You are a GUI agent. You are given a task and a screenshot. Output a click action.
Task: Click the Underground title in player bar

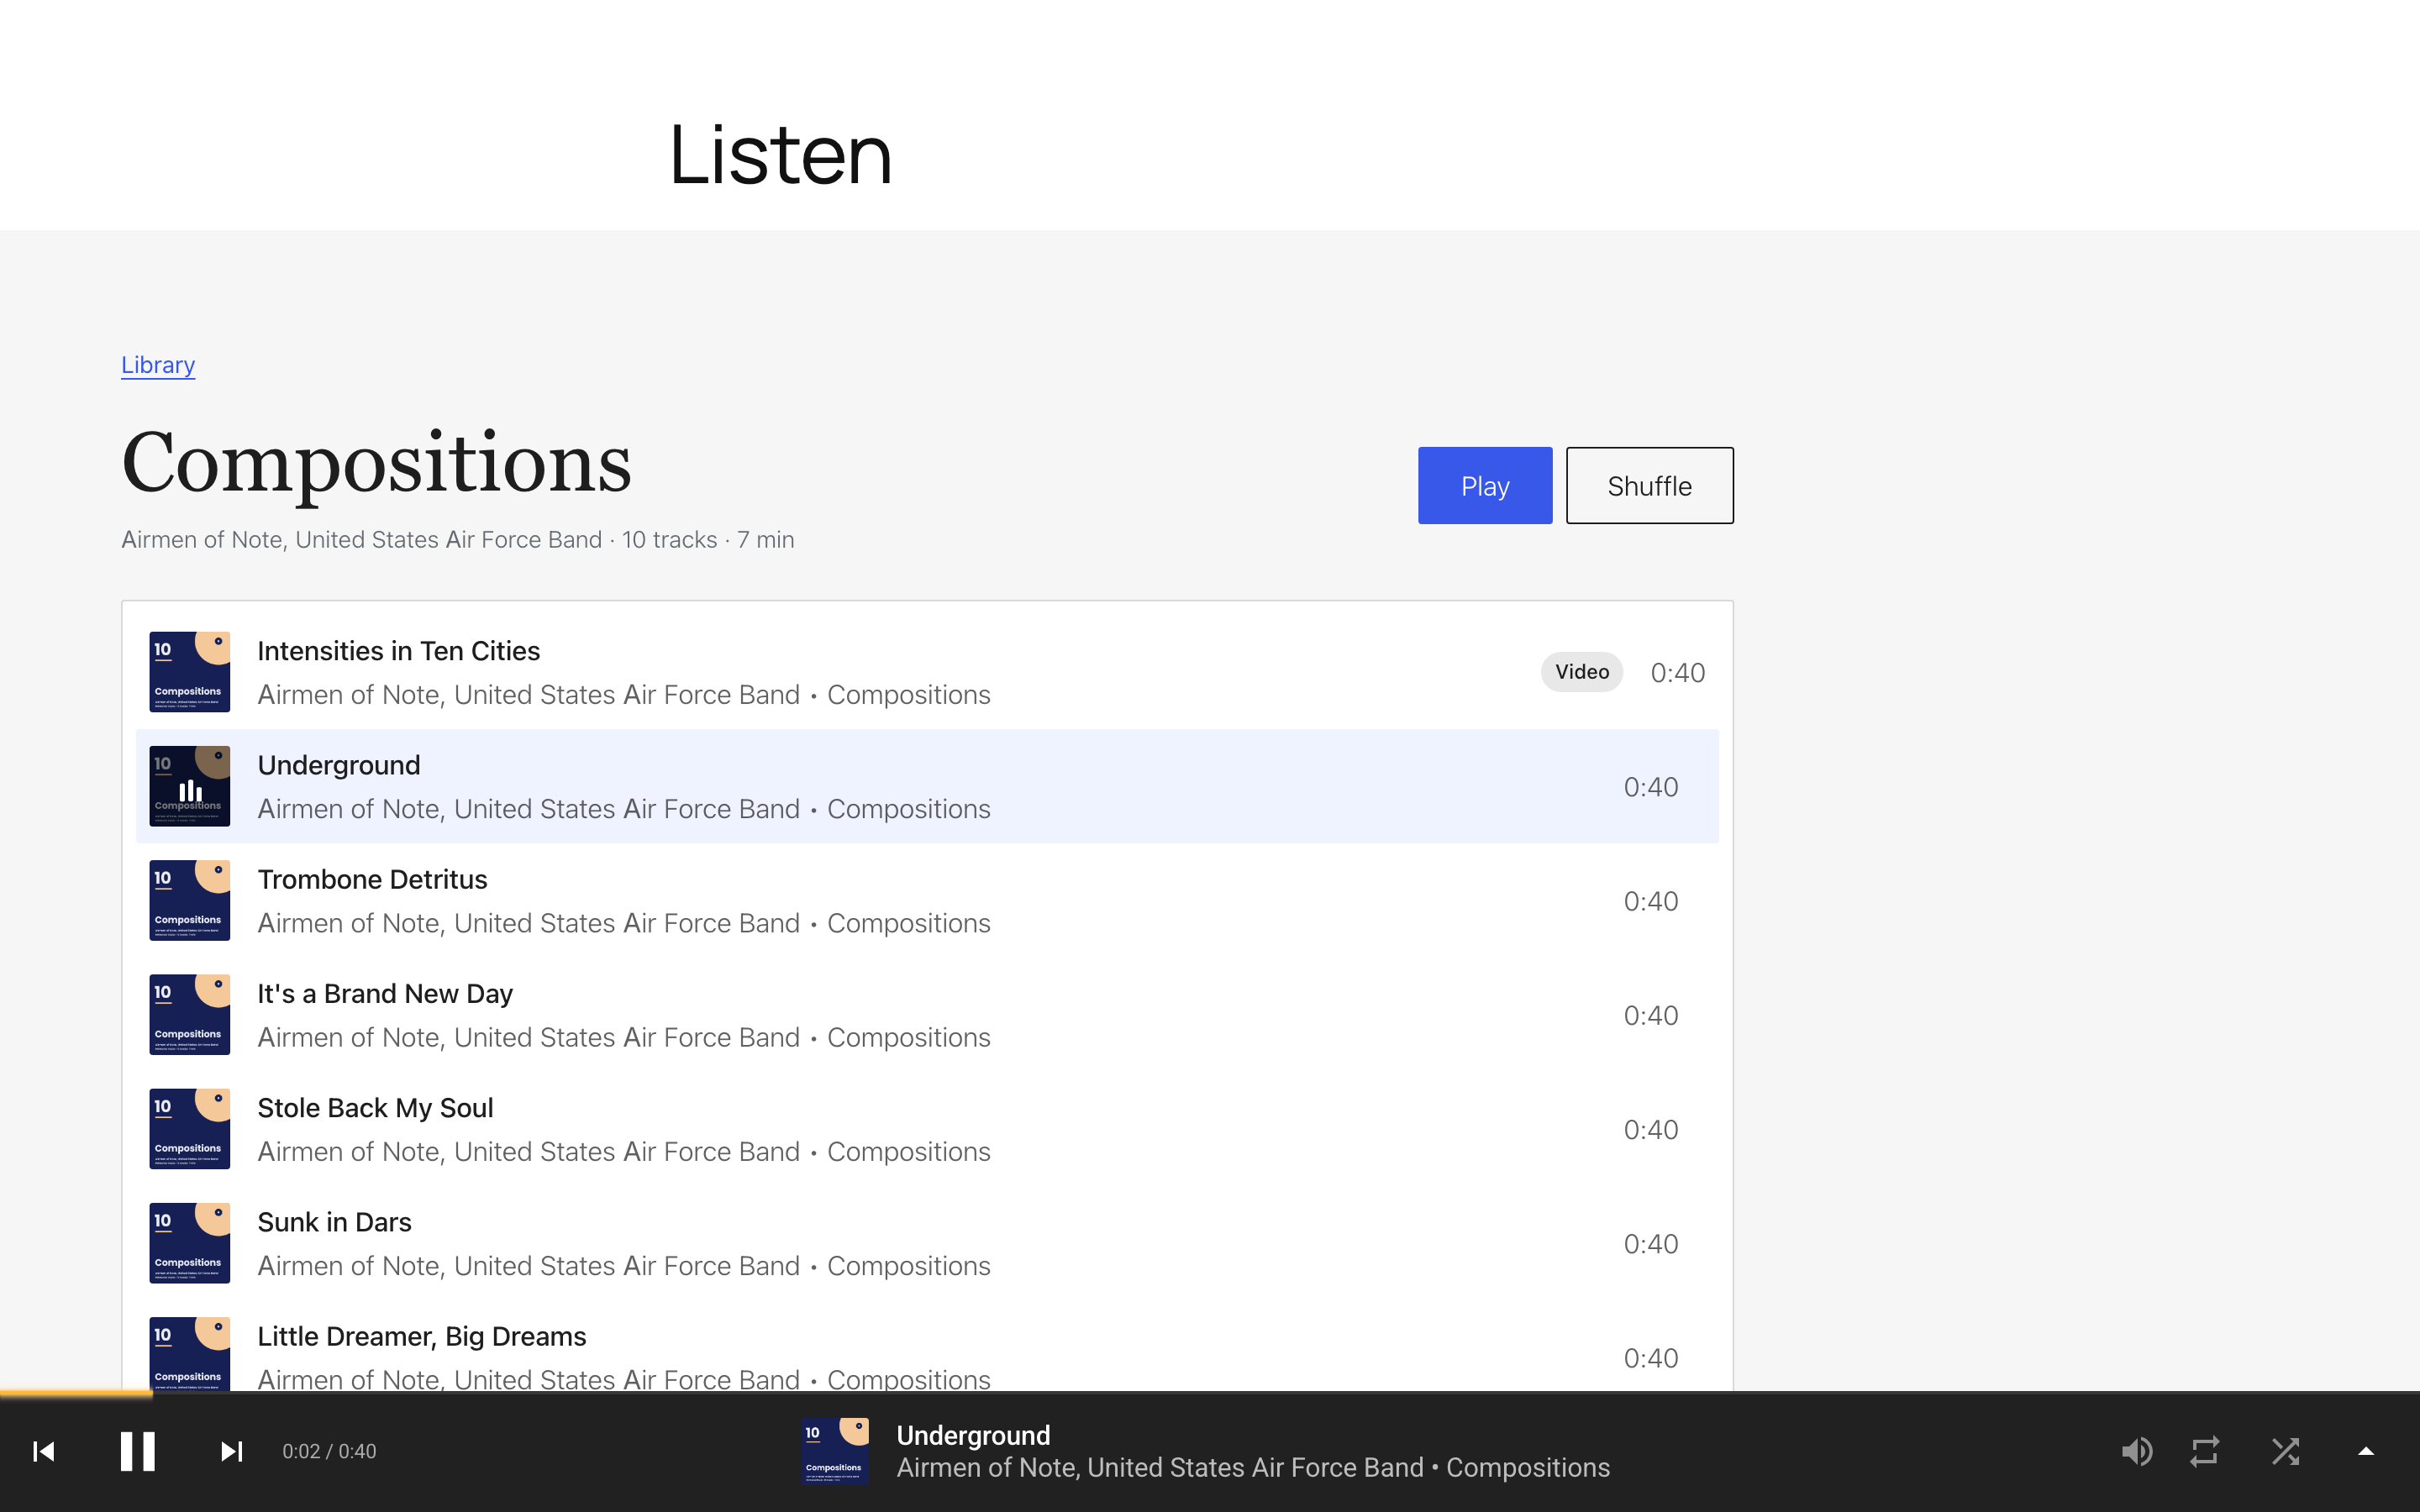click(x=973, y=1435)
